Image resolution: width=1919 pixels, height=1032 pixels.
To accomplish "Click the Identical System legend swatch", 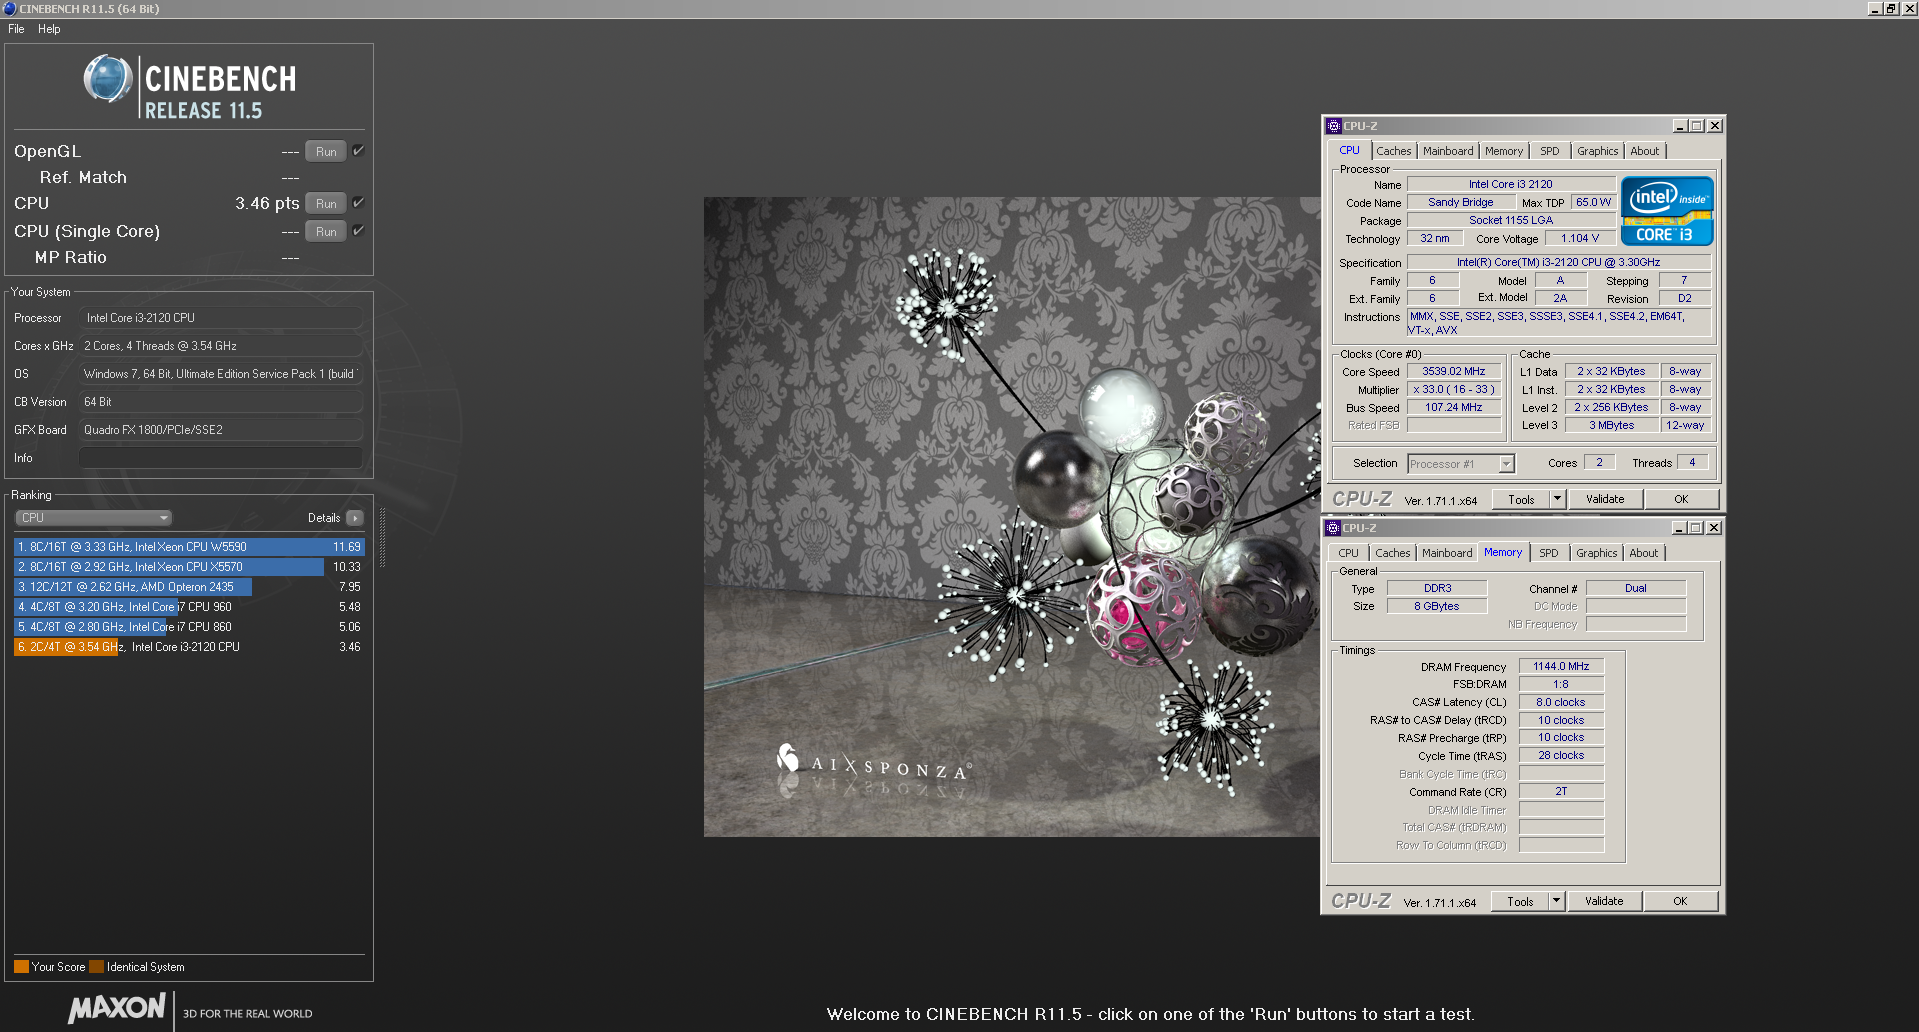I will click(x=96, y=967).
